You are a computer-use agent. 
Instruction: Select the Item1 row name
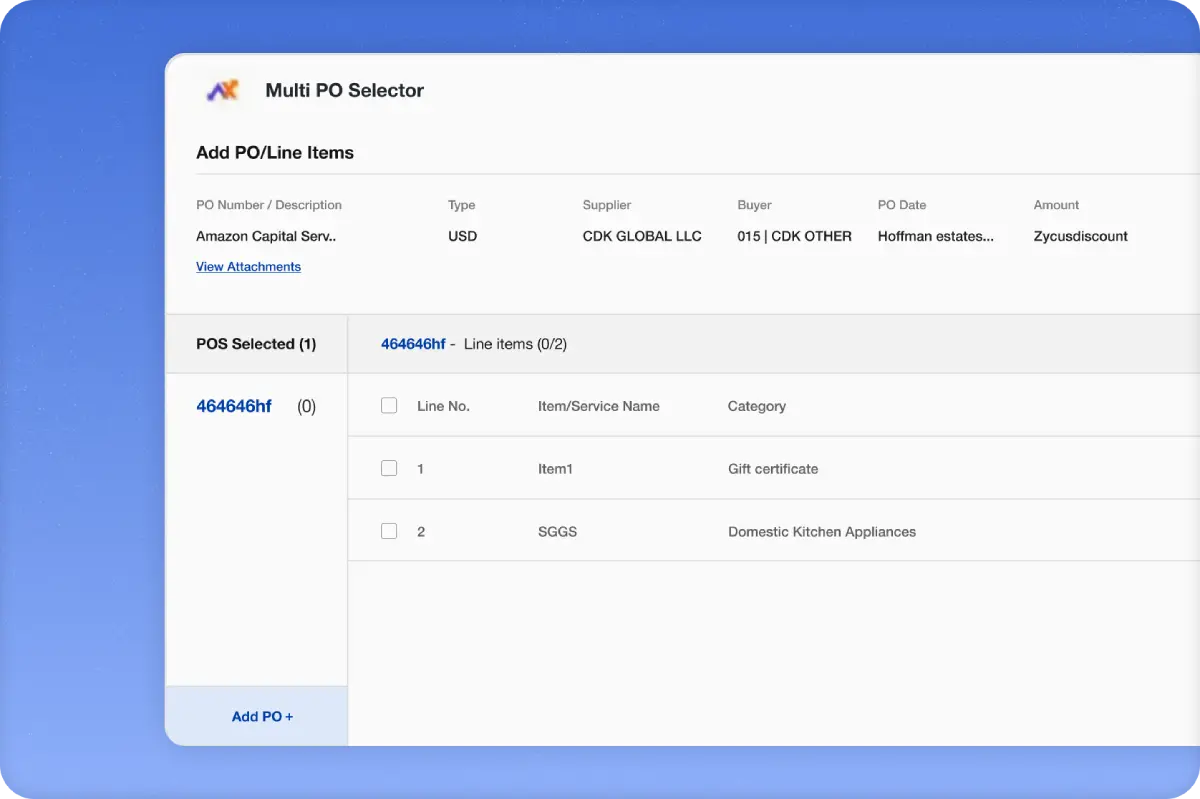555,469
